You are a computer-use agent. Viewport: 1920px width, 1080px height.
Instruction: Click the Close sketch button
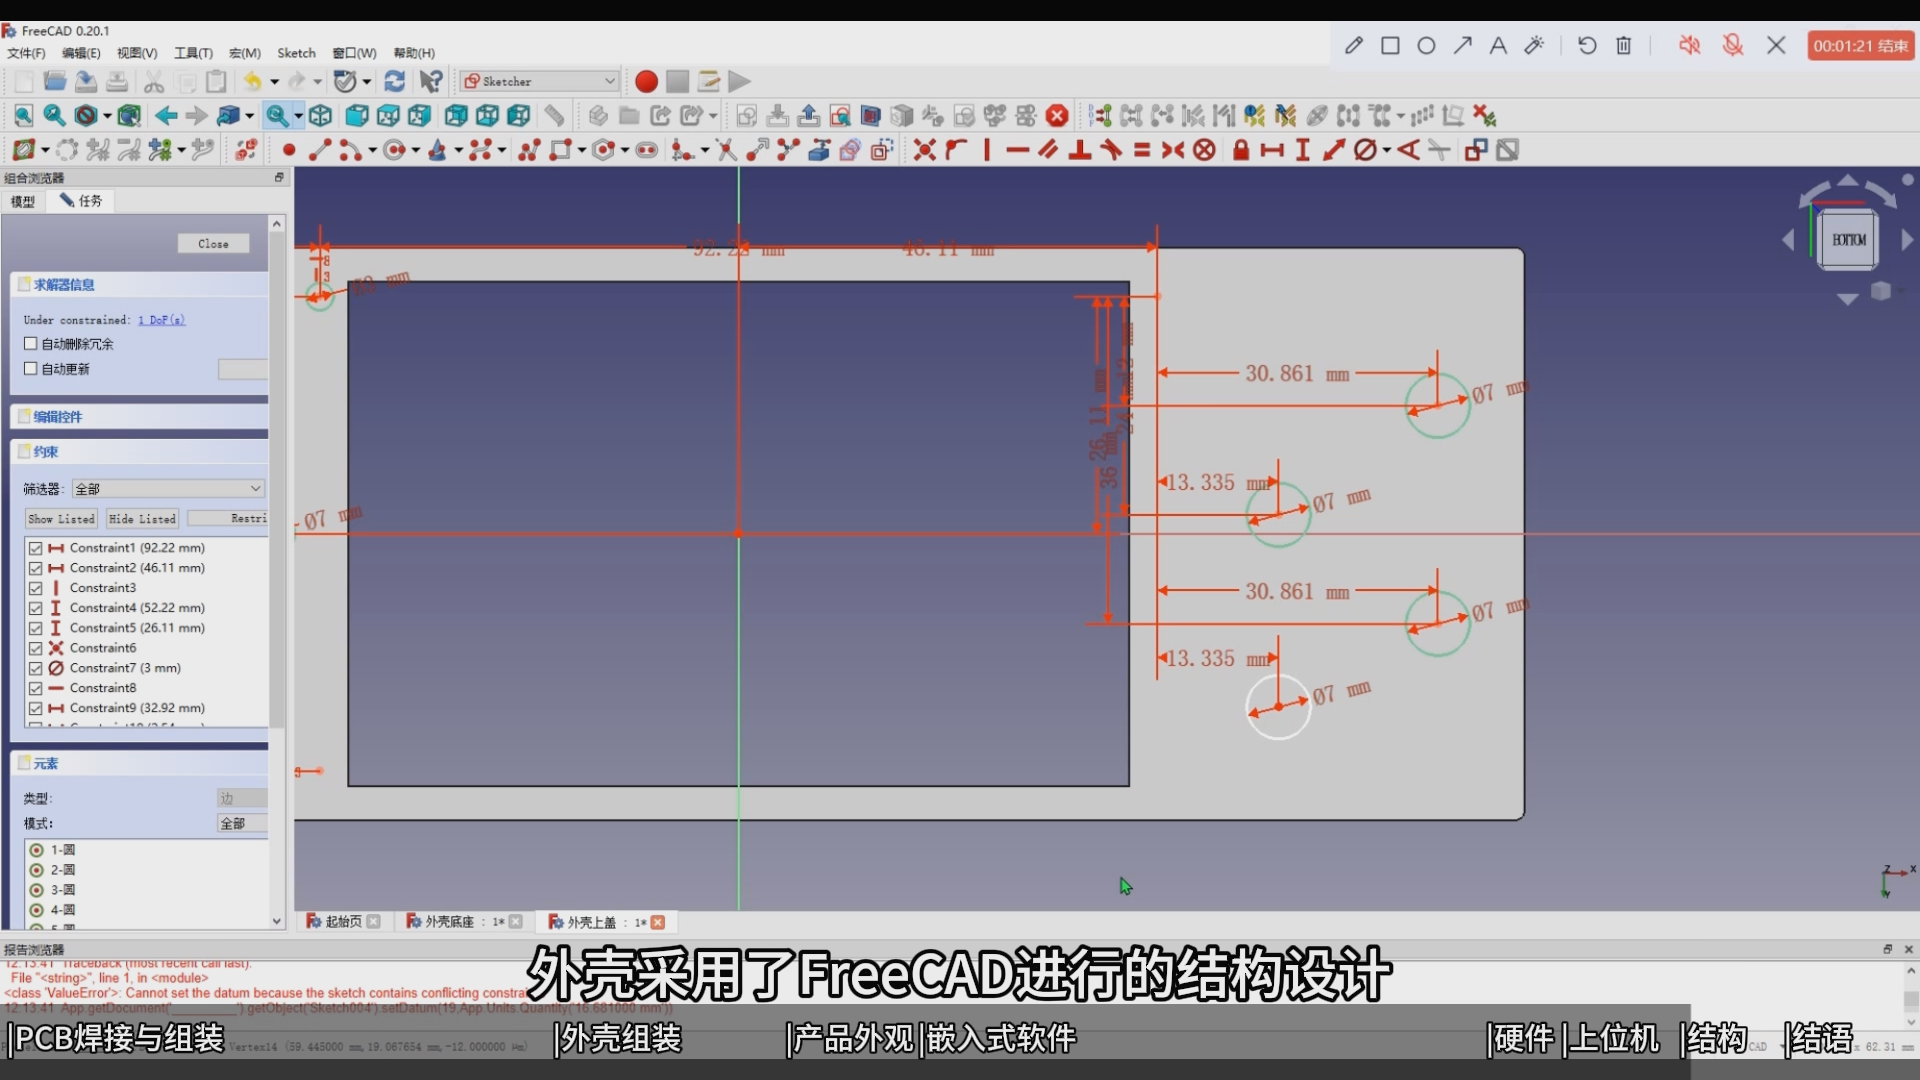213,244
